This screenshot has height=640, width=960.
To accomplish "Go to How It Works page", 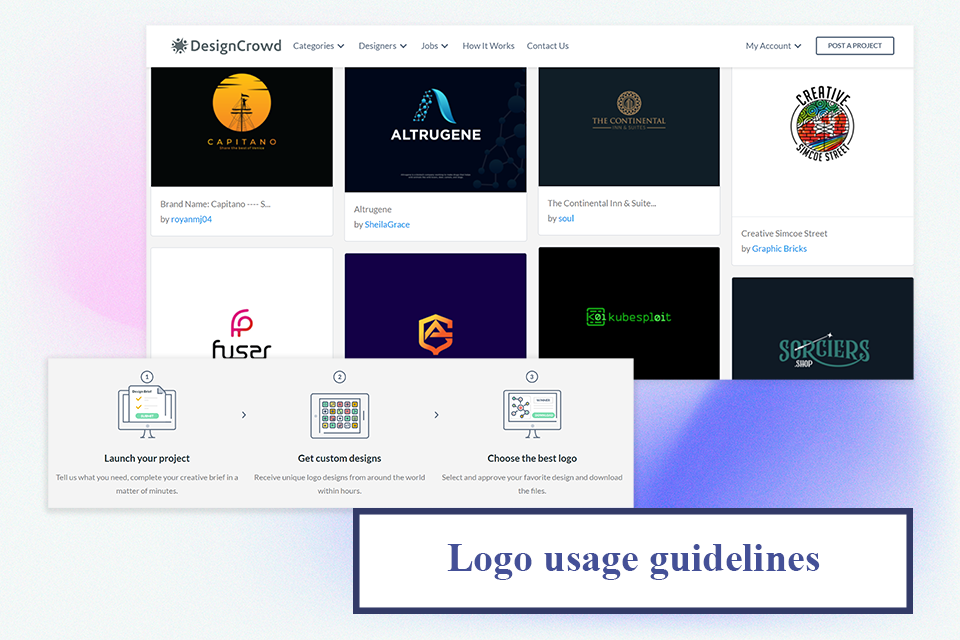I will [489, 46].
